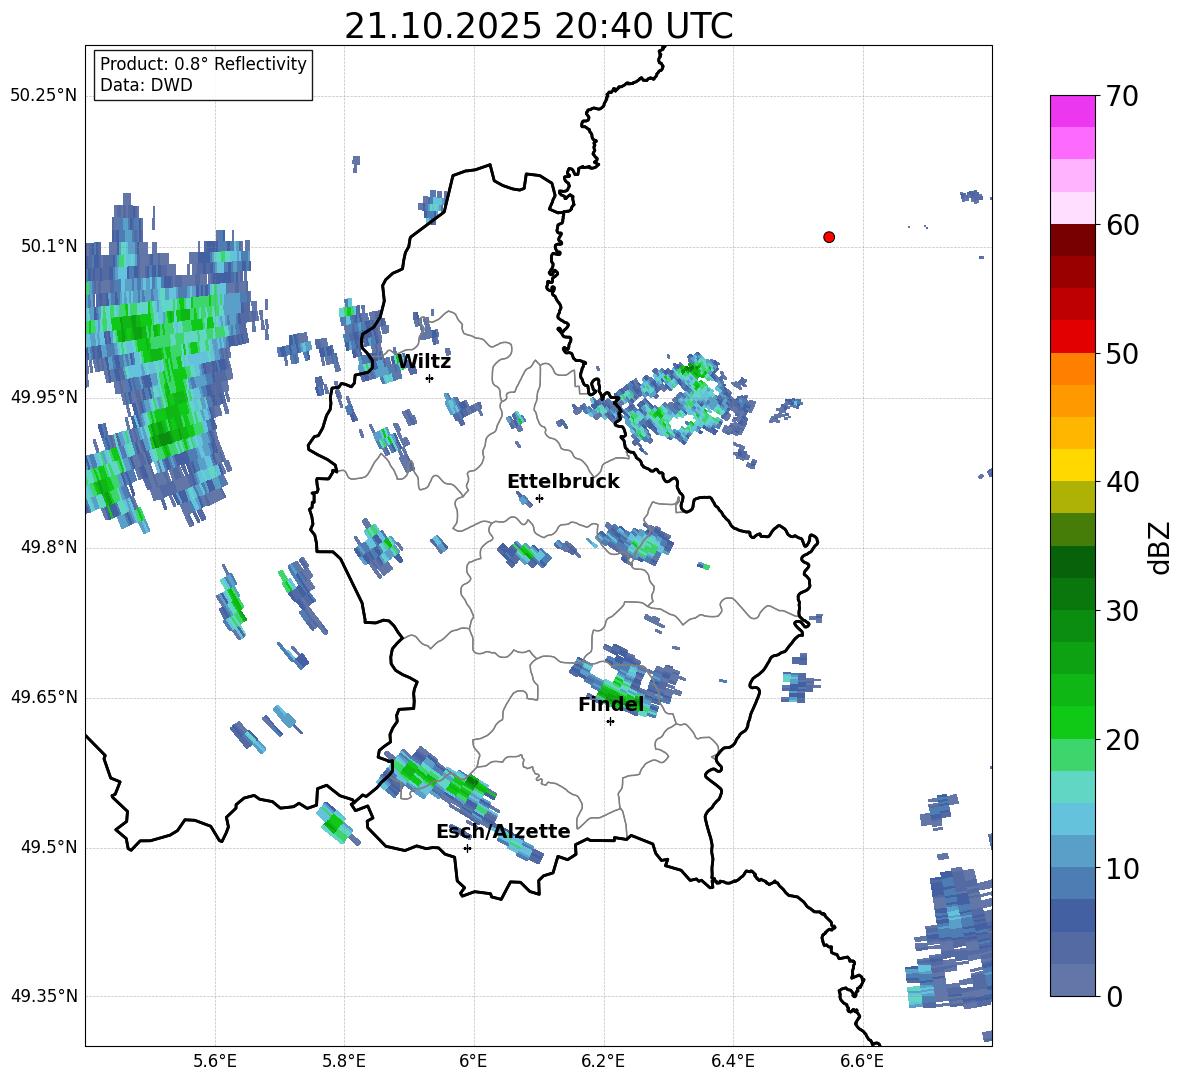Click the Ettelbruck location cross marker
The height and width of the screenshot is (1081, 1184).
539,498
